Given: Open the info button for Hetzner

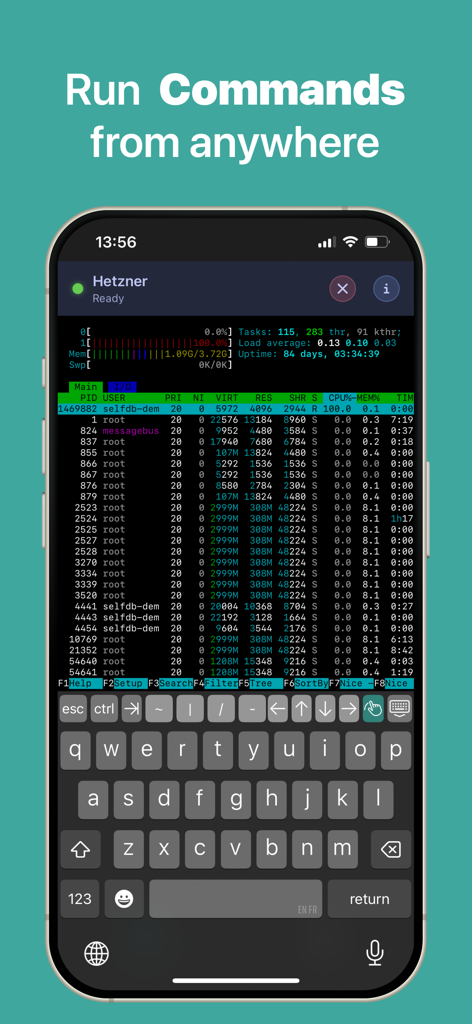Looking at the screenshot, I should coord(386,289).
